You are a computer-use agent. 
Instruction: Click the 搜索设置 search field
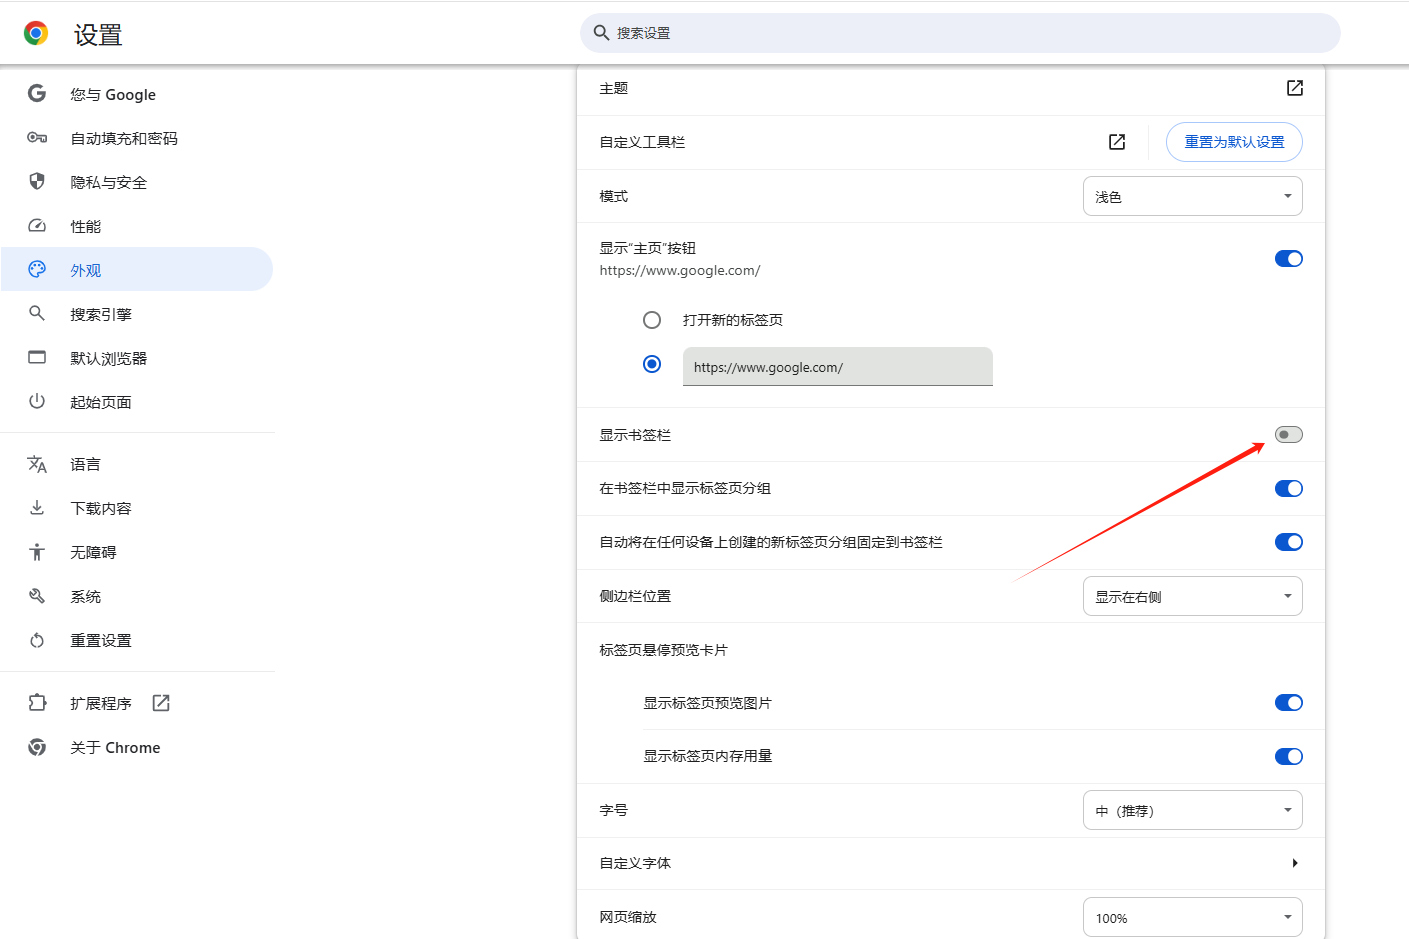point(960,33)
